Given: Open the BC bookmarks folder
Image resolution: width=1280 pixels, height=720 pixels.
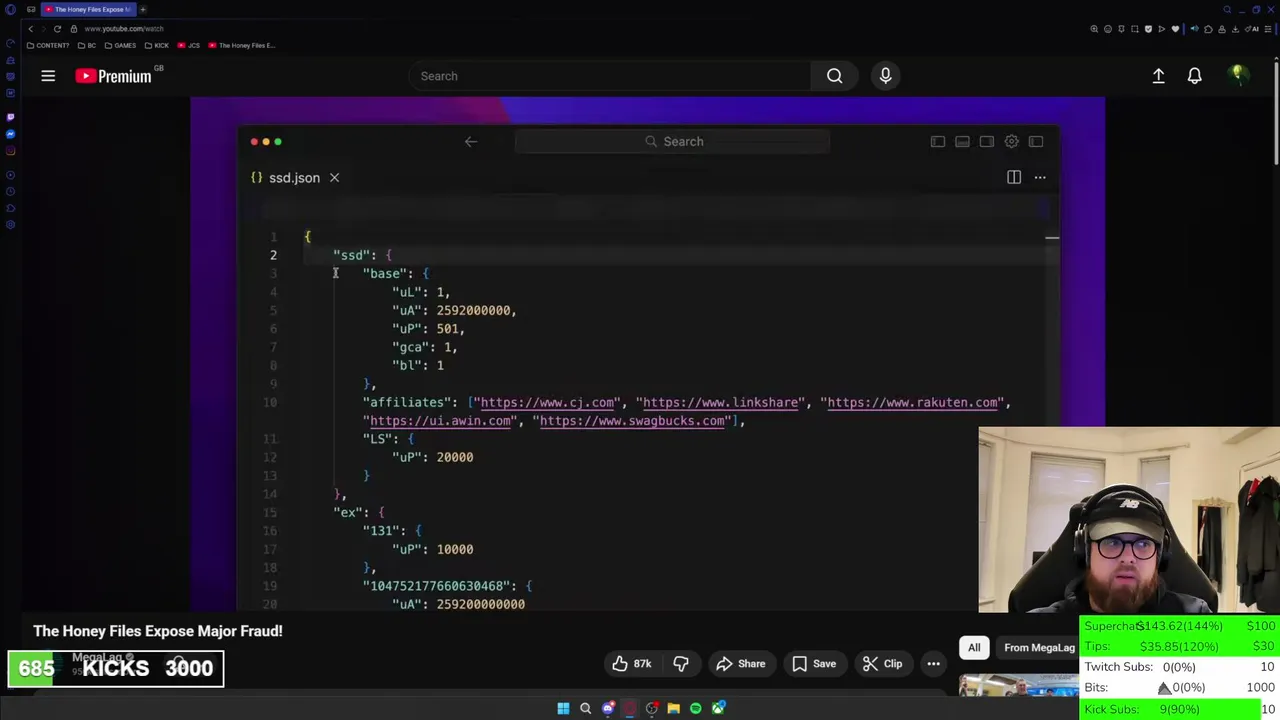Looking at the screenshot, I should (x=87, y=45).
